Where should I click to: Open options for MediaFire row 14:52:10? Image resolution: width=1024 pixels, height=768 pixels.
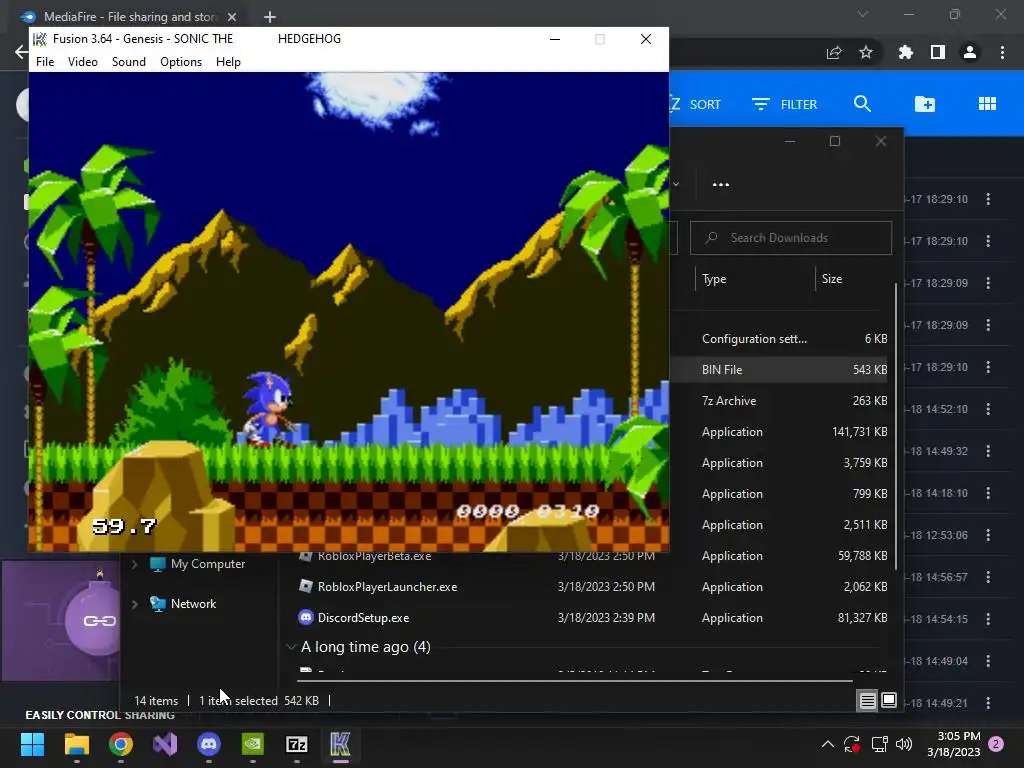988,409
